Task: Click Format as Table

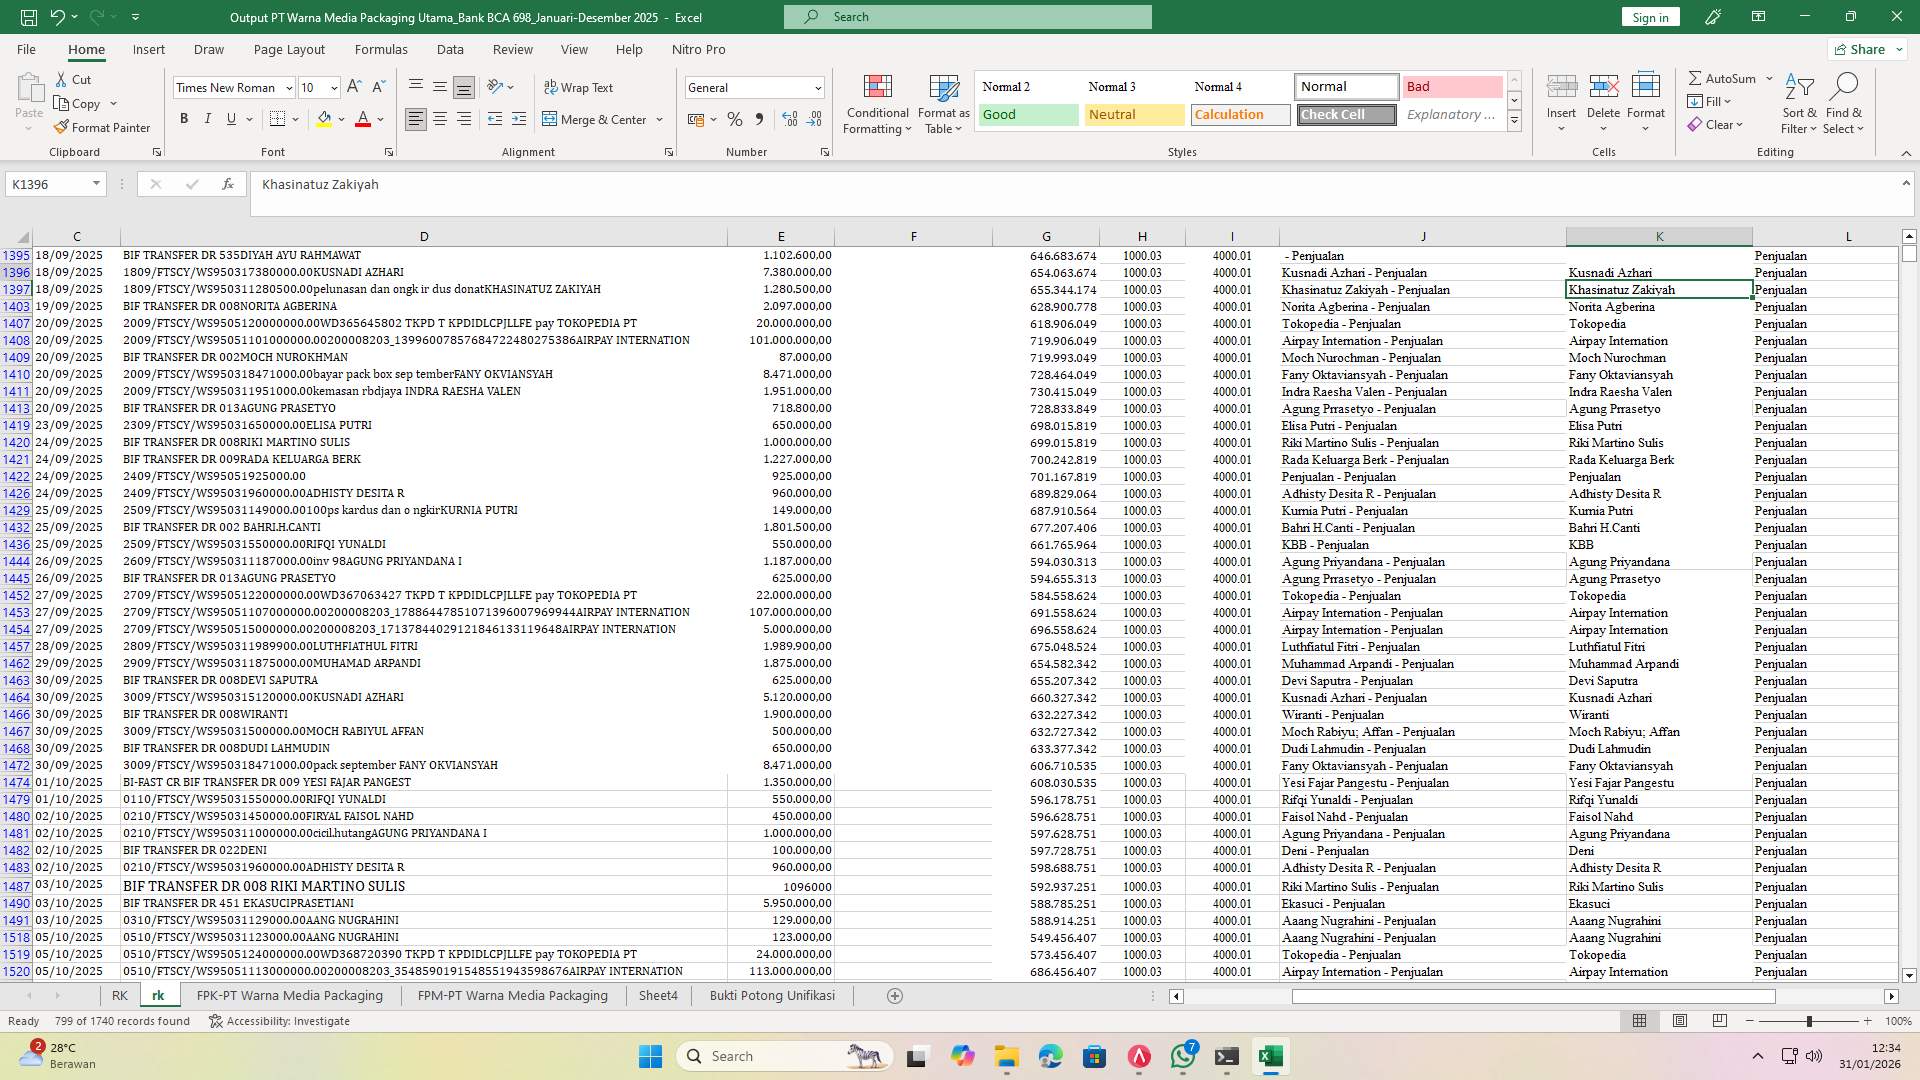Action: pyautogui.click(x=941, y=103)
